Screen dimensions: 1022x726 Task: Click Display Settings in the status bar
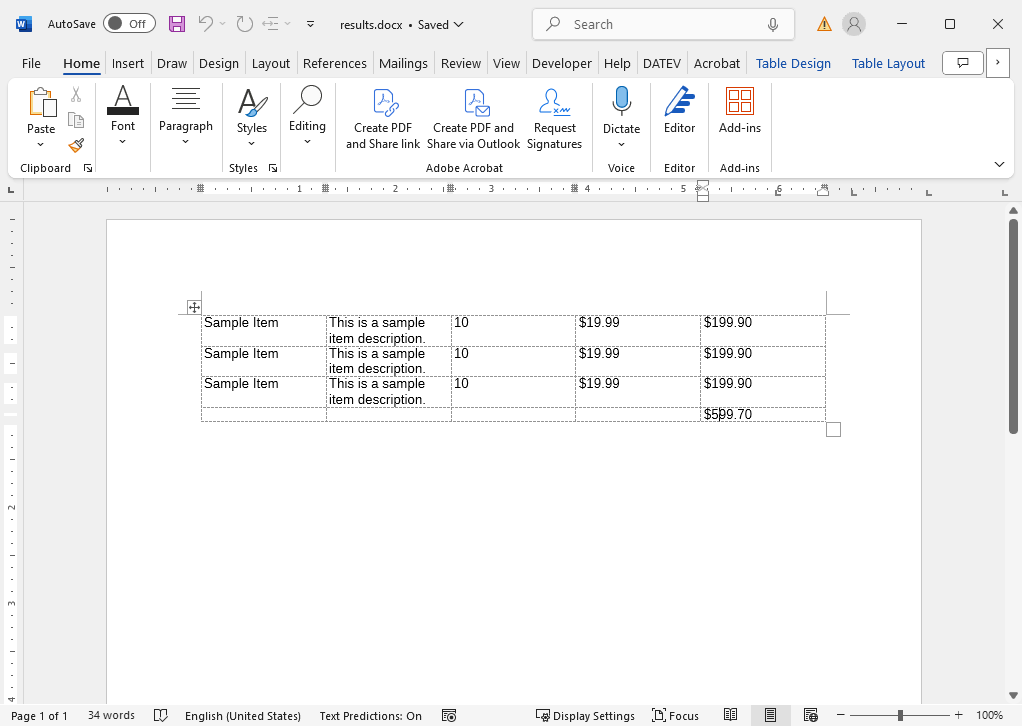coord(585,716)
